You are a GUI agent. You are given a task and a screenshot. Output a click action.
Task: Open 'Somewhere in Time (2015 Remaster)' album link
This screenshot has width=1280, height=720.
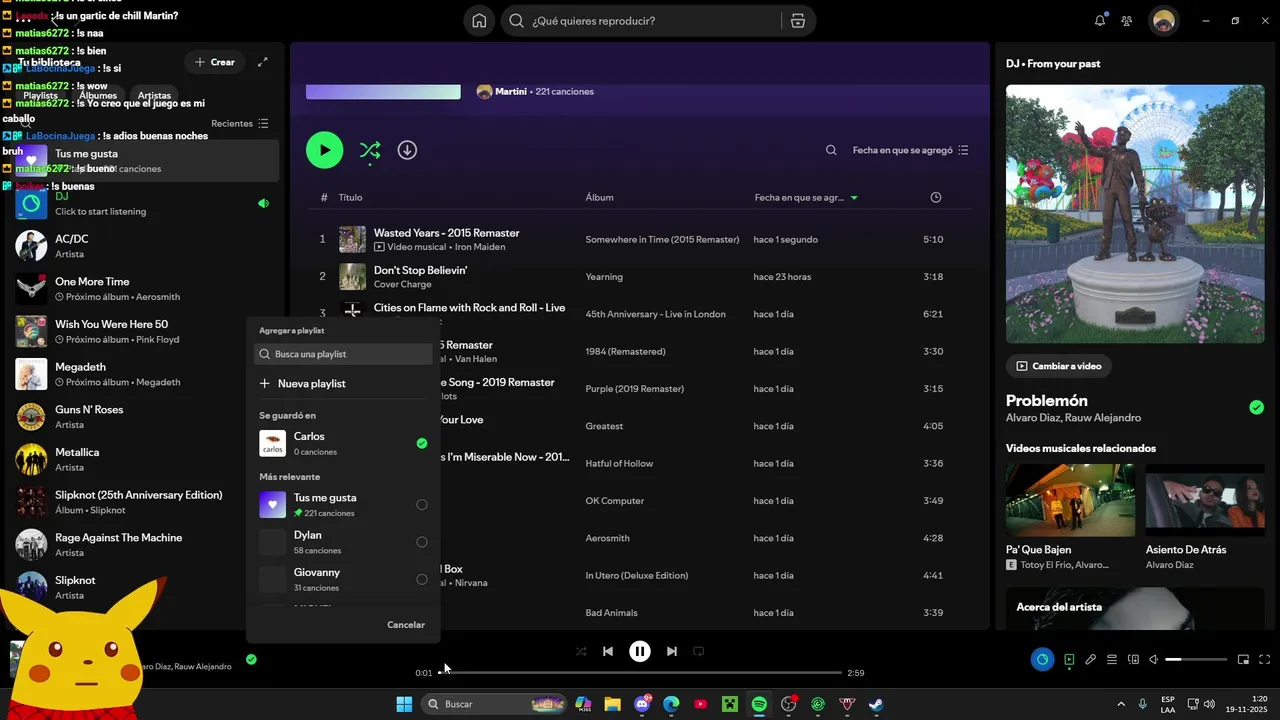[x=662, y=240]
